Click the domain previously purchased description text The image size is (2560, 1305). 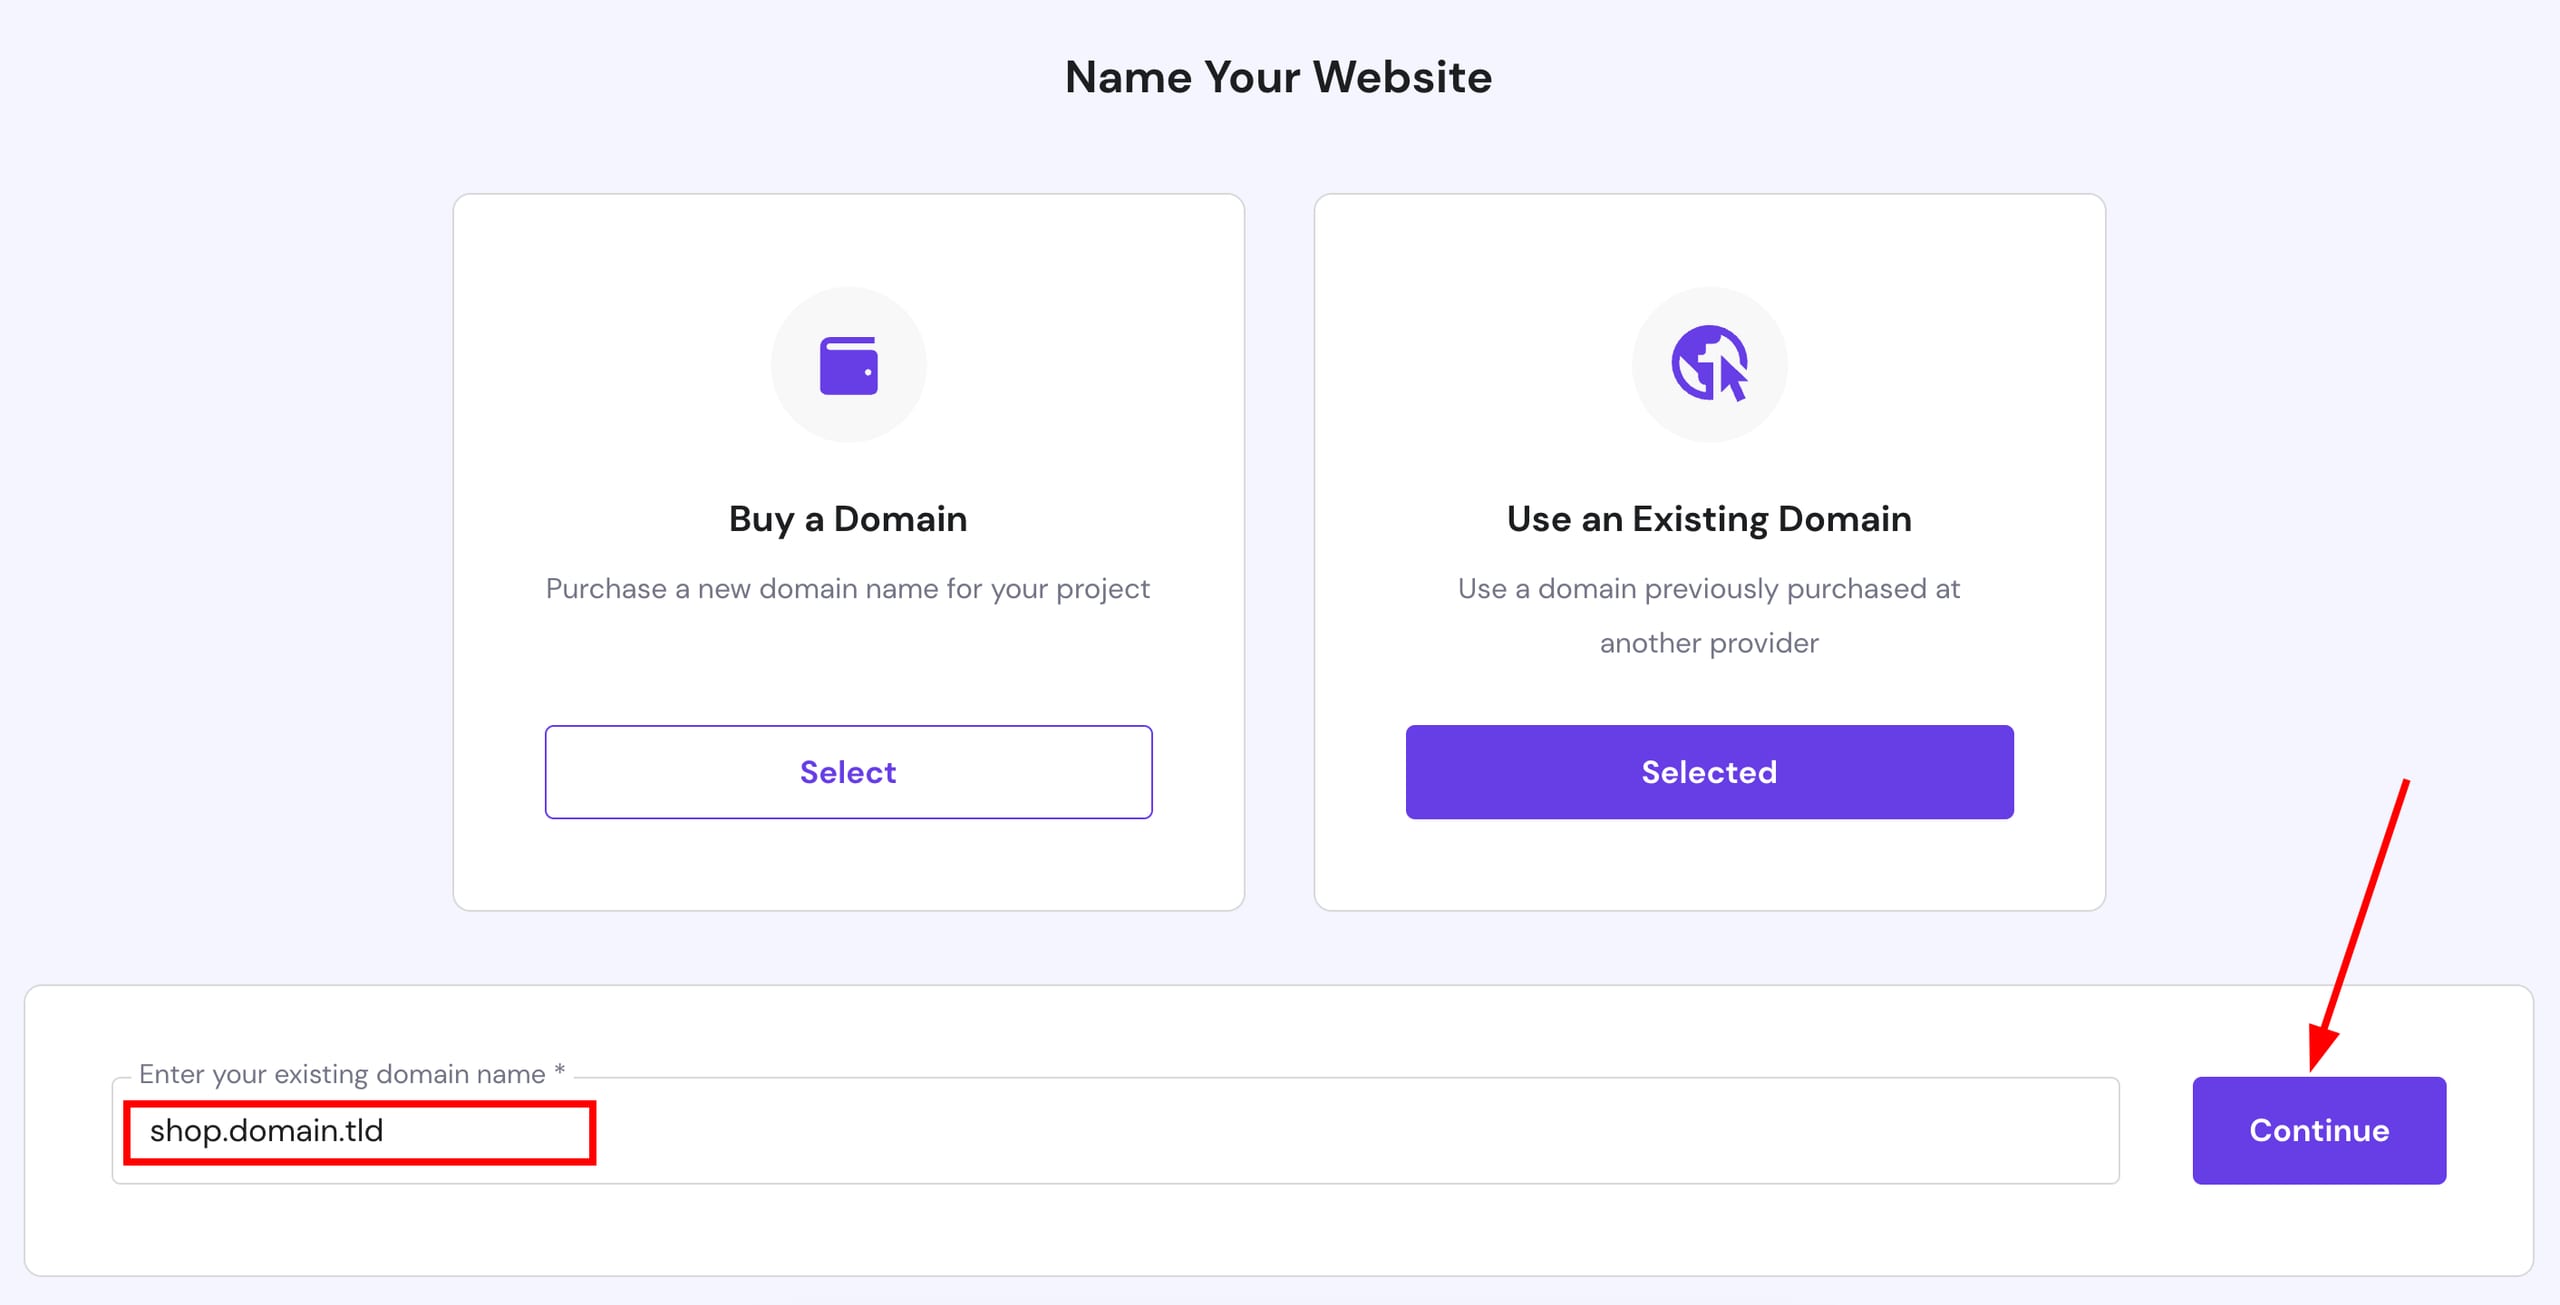1709,589
